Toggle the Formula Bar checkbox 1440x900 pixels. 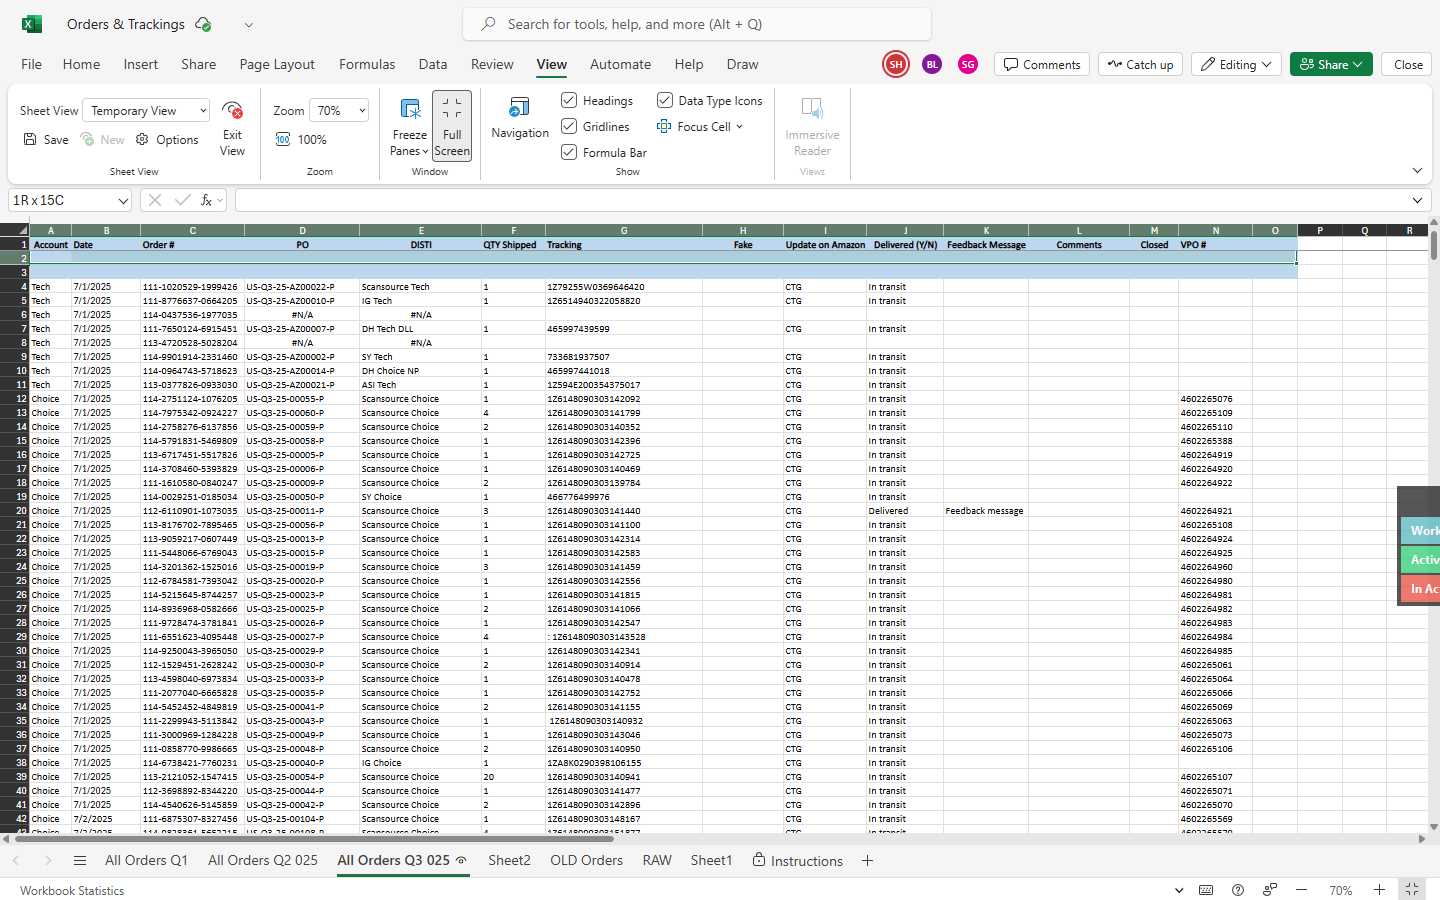pos(569,152)
